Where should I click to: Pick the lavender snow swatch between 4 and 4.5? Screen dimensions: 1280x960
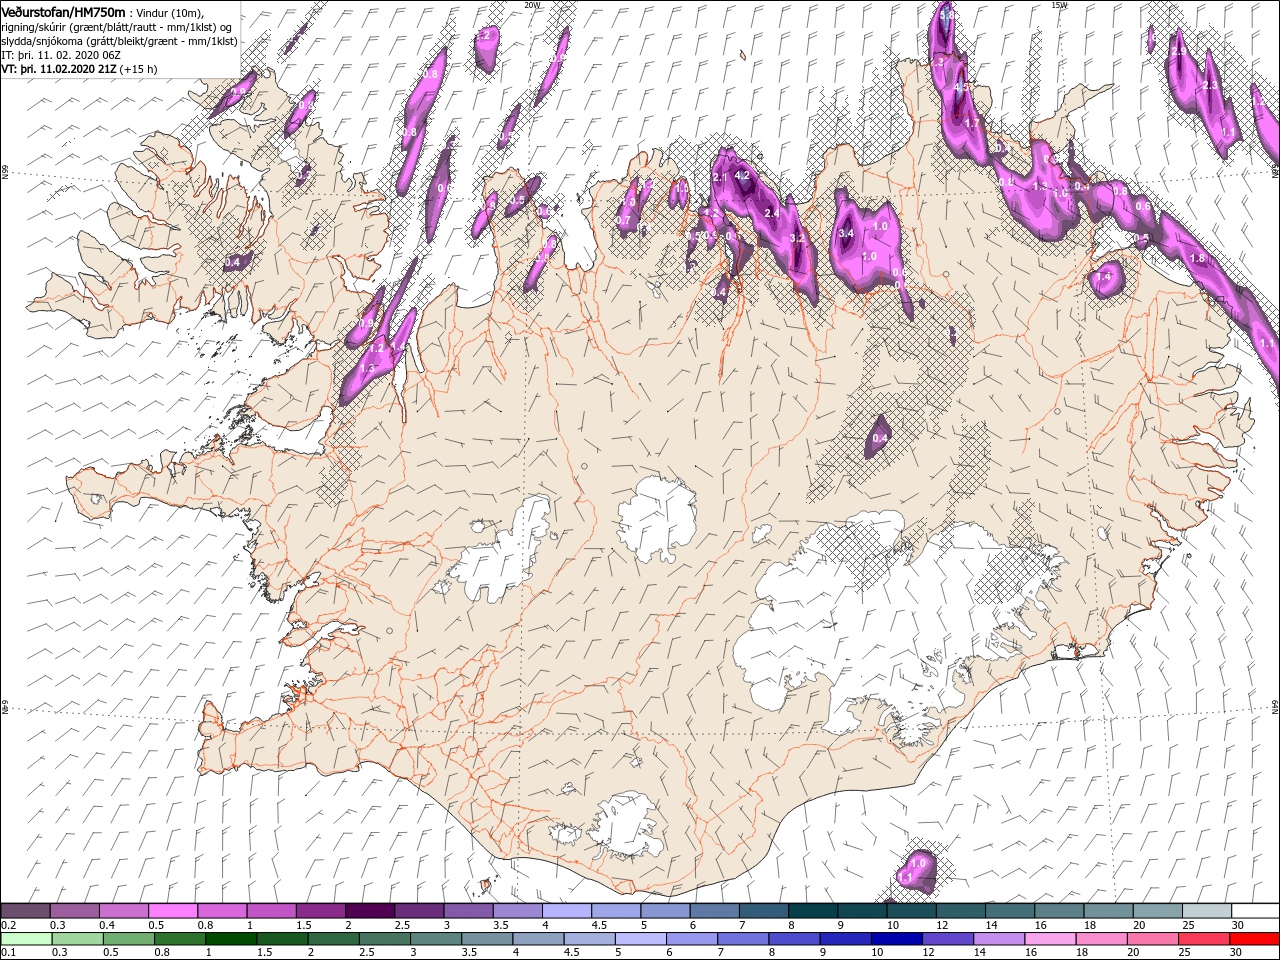tap(567, 911)
